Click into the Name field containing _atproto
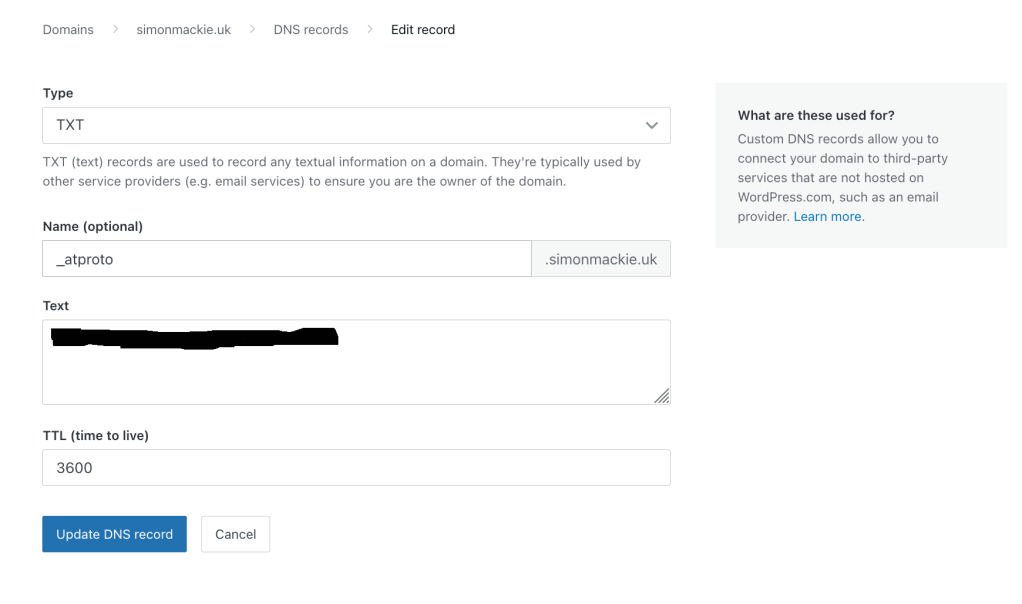The height and width of the screenshot is (604, 1022). (285, 258)
